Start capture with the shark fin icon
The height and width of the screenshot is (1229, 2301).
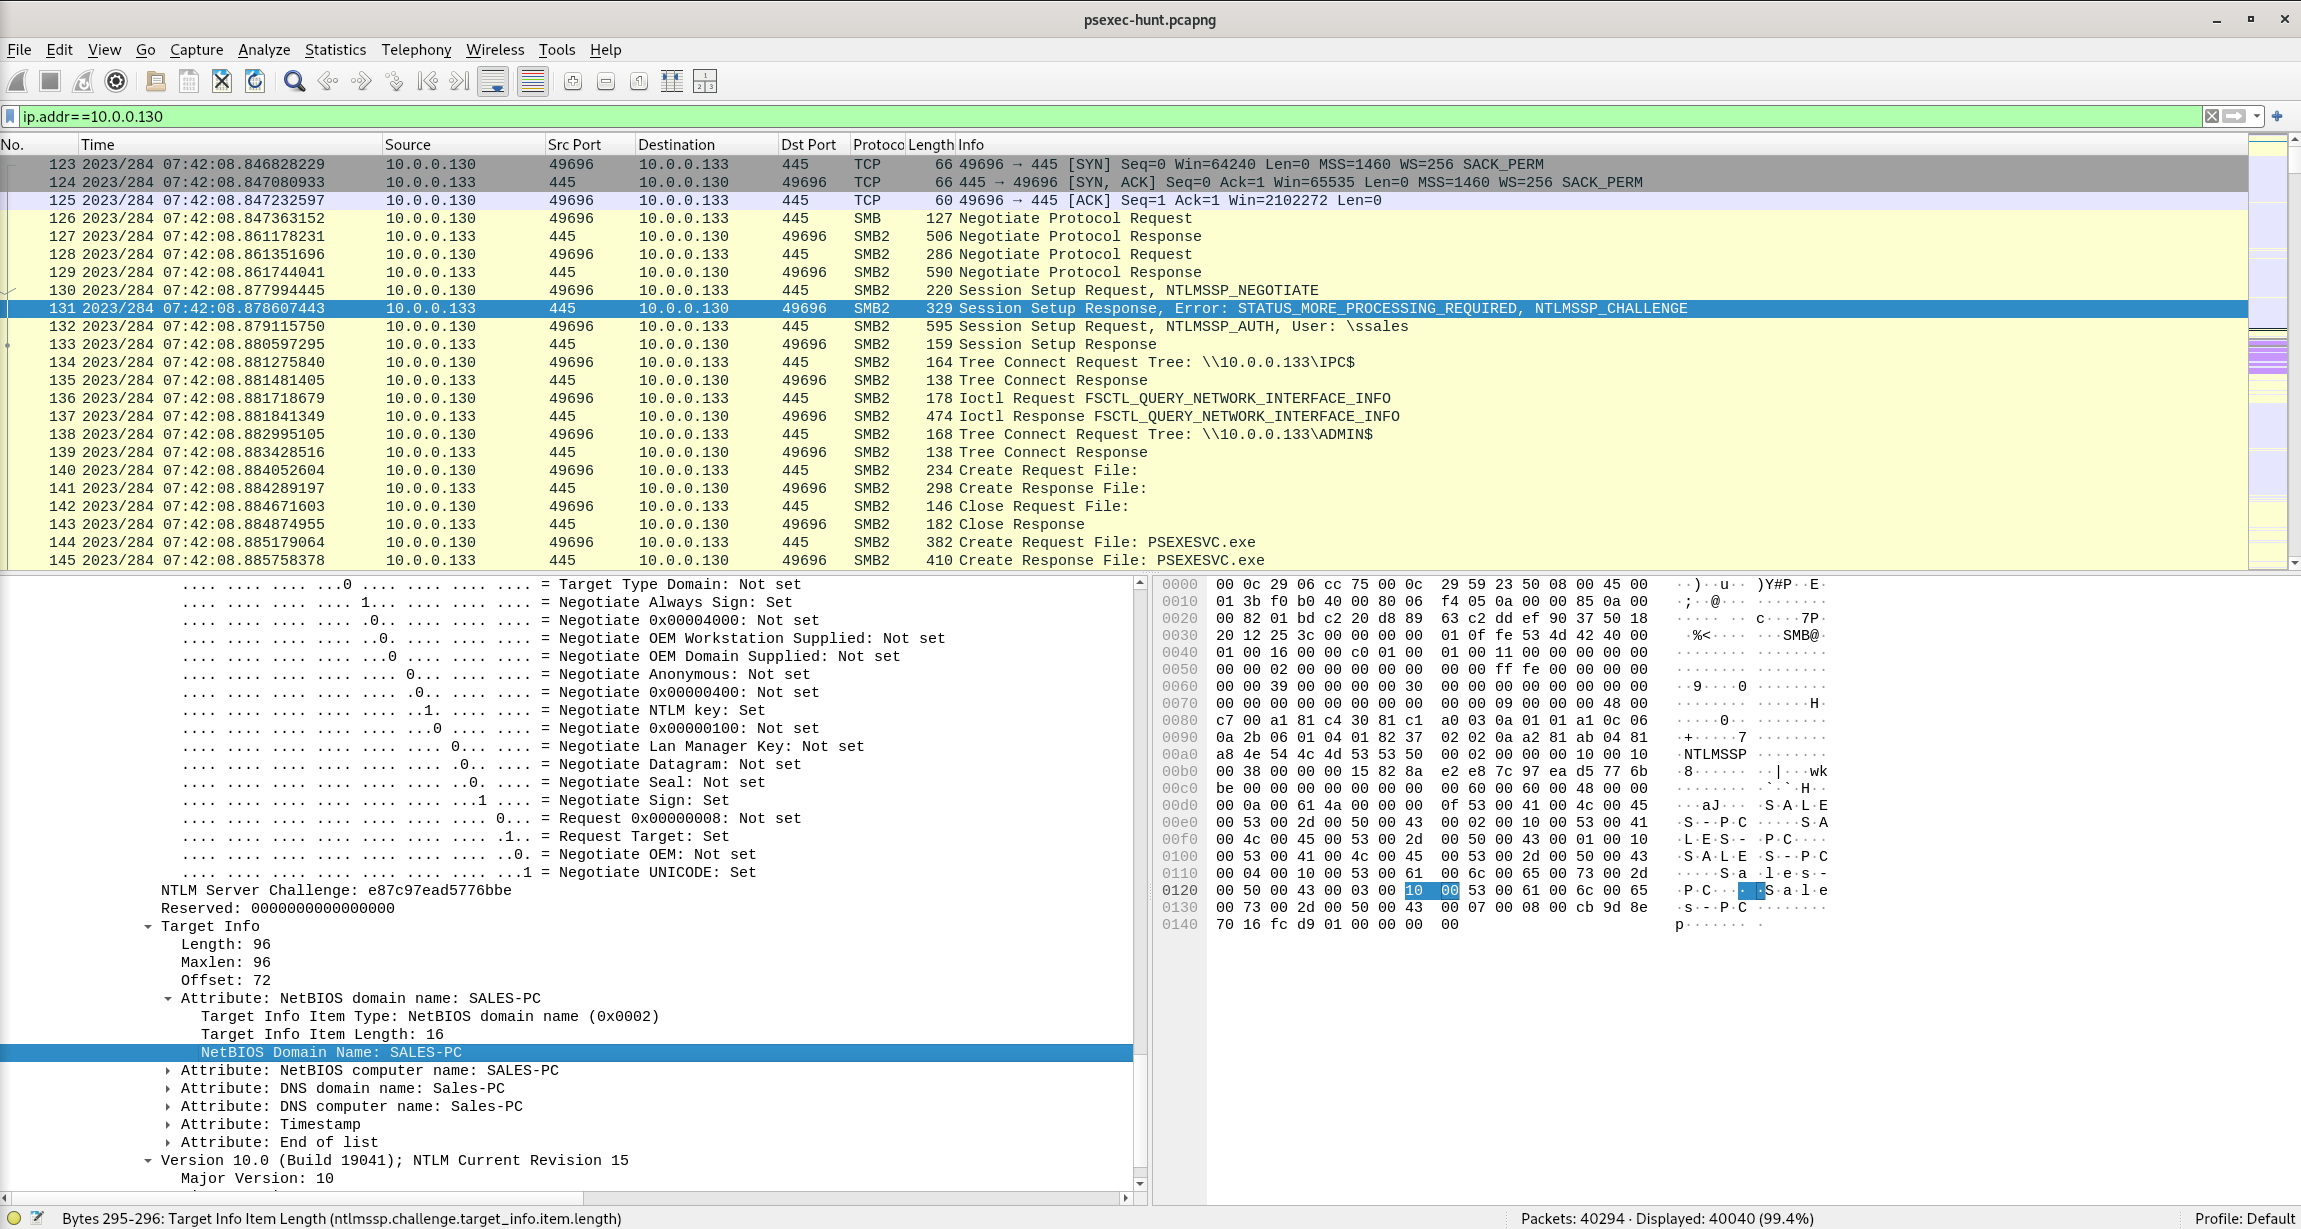coord(17,82)
